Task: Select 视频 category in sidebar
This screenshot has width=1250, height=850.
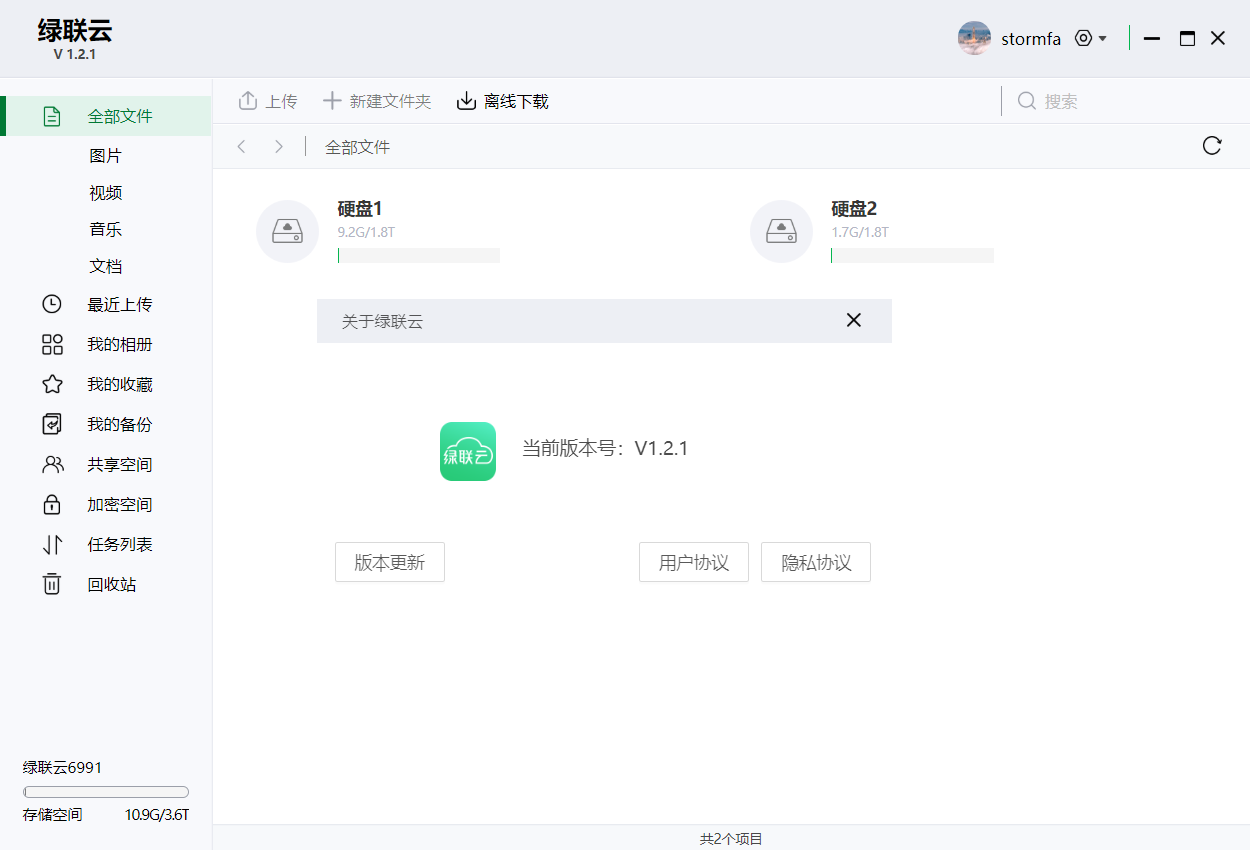Action: pyautogui.click(x=105, y=192)
